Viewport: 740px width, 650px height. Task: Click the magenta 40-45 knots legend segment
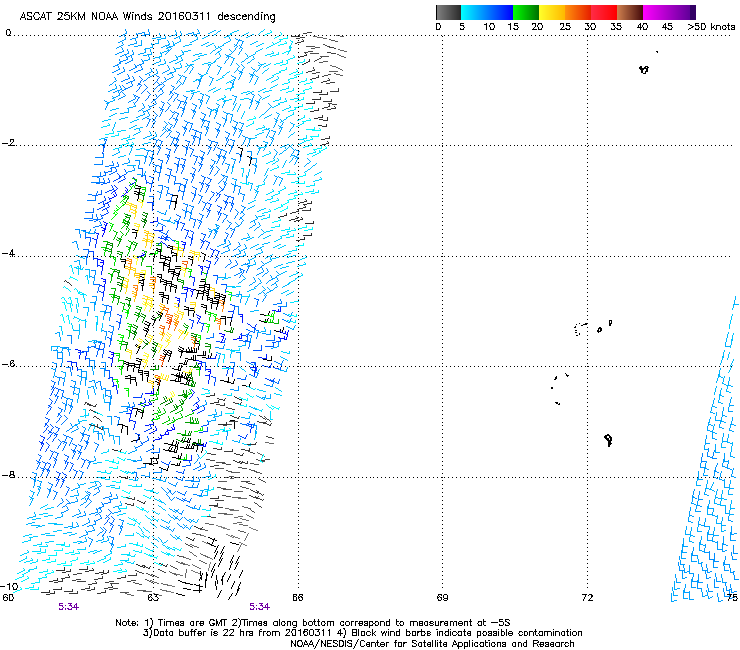(656, 12)
